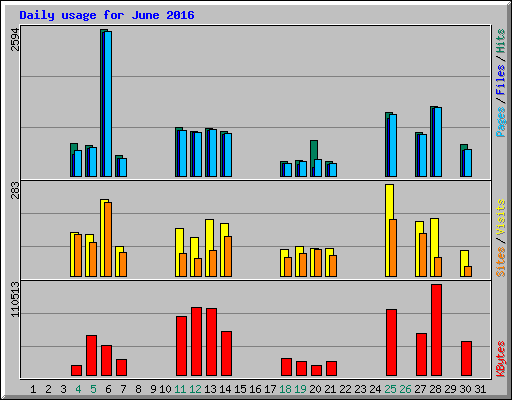512x400 pixels.
Task: Click the day 11 cyan pages bar
Action: (x=183, y=153)
